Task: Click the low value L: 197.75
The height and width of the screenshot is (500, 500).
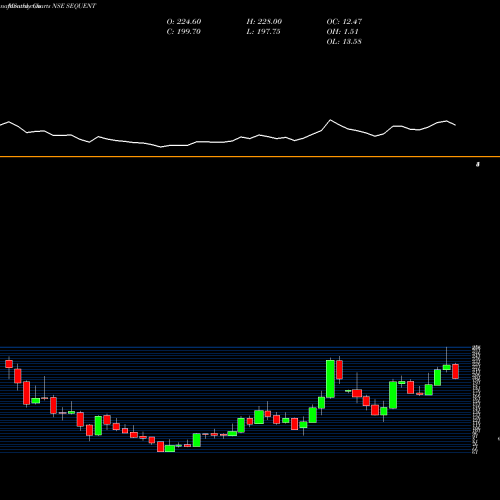Action: point(263,32)
